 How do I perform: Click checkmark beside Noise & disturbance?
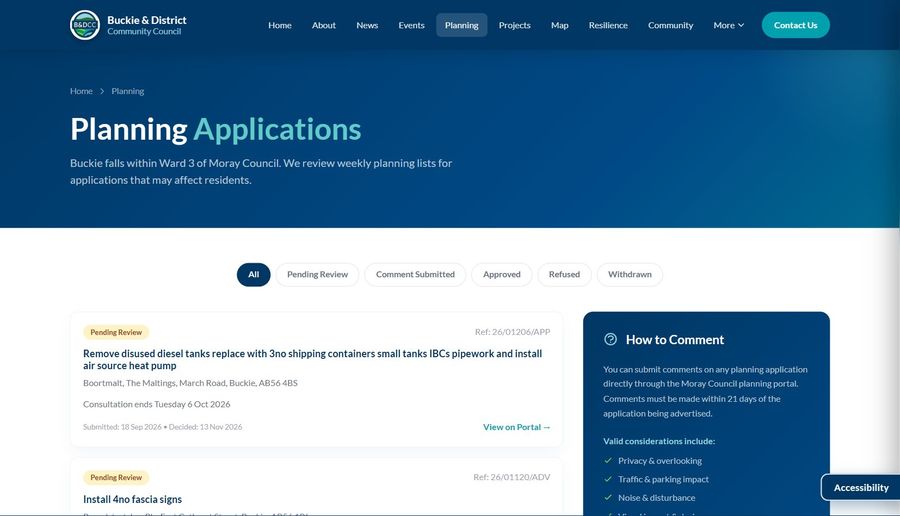[608, 497]
